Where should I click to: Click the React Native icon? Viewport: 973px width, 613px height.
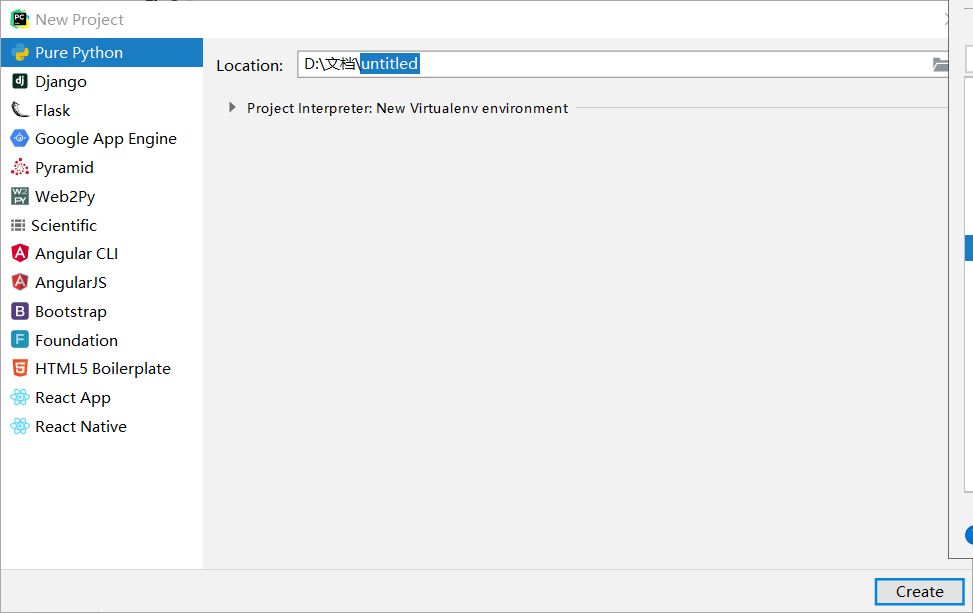pos(20,427)
